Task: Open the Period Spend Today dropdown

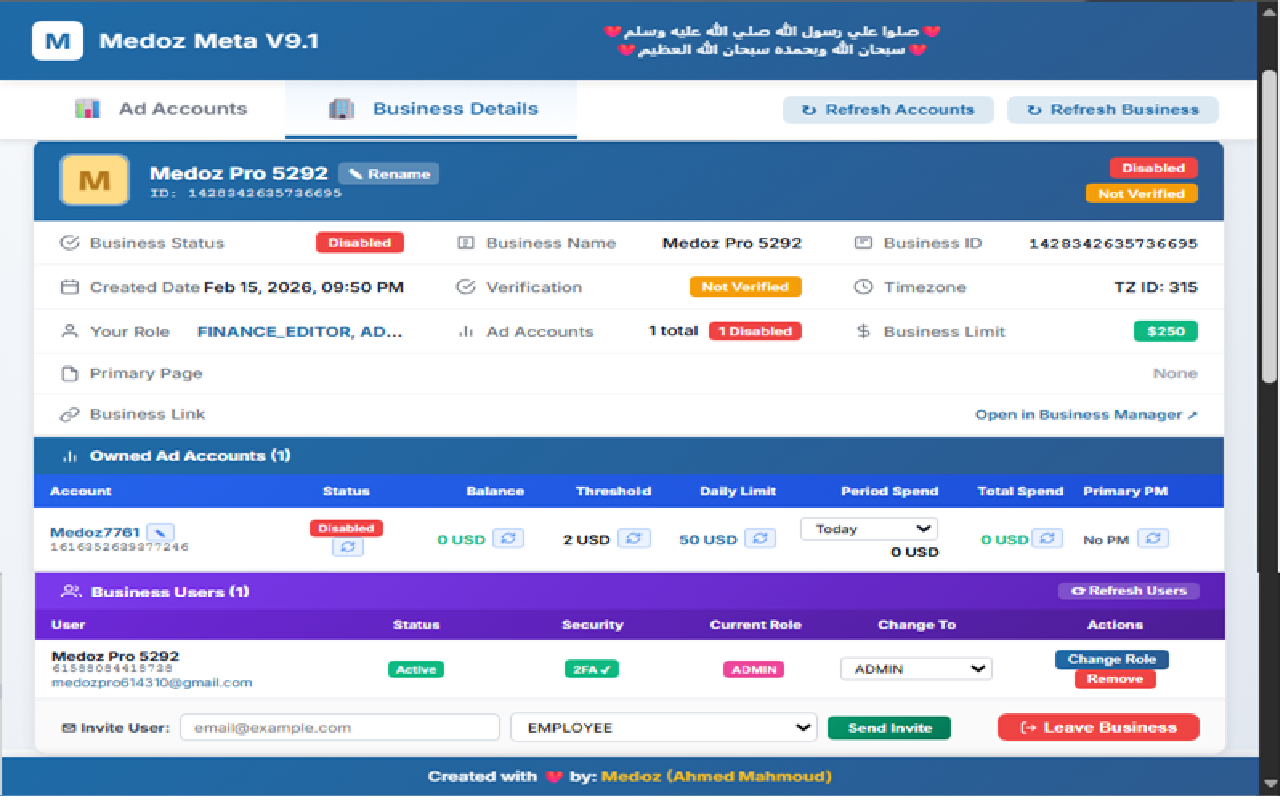Action: tap(869, 529)
